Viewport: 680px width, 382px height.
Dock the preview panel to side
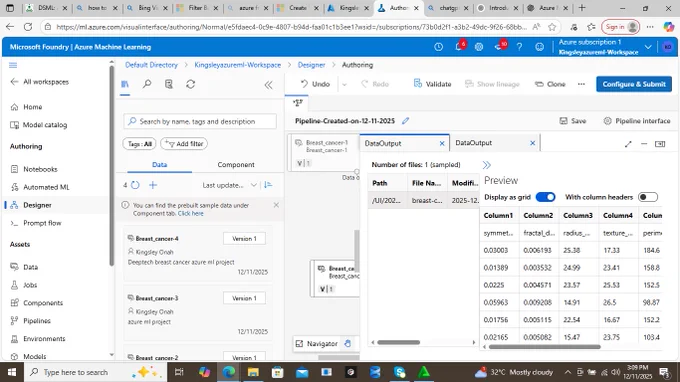point(660,144)
